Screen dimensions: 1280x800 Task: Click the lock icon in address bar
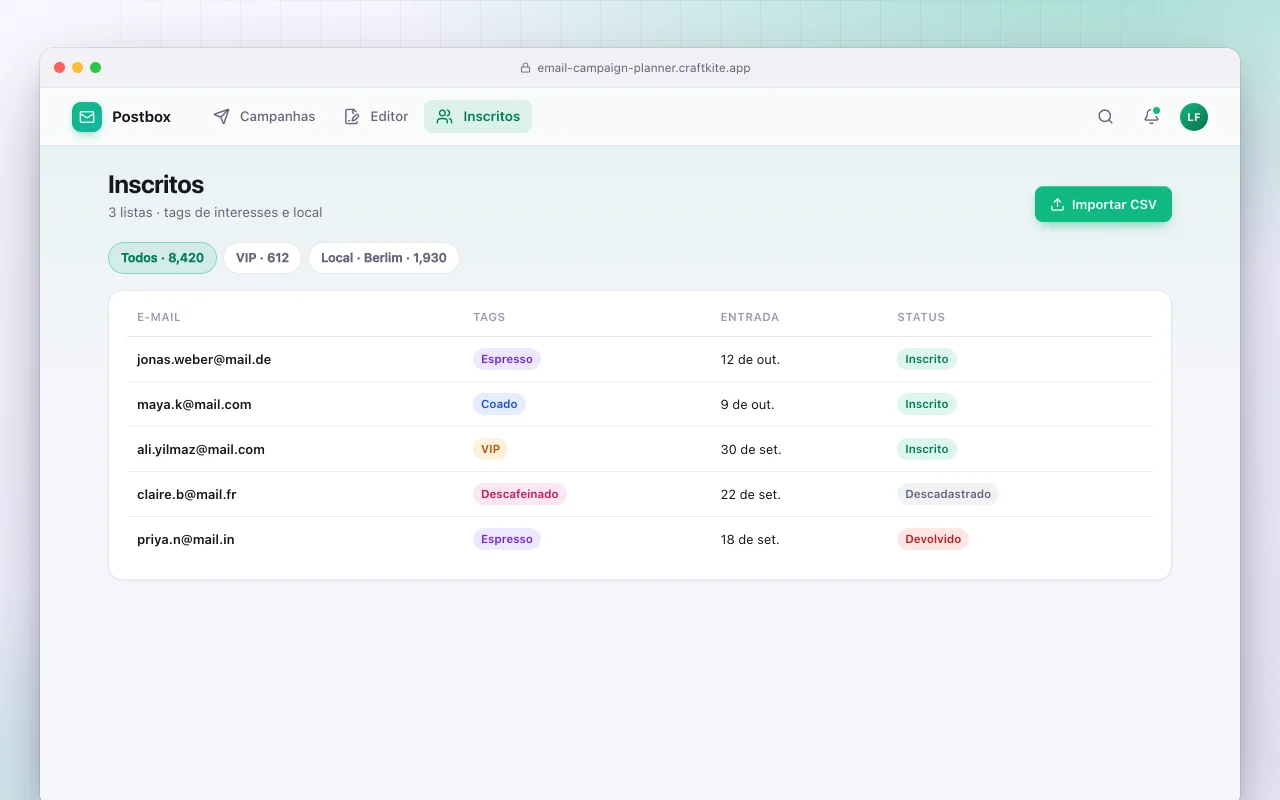click(x=525, y=68)
